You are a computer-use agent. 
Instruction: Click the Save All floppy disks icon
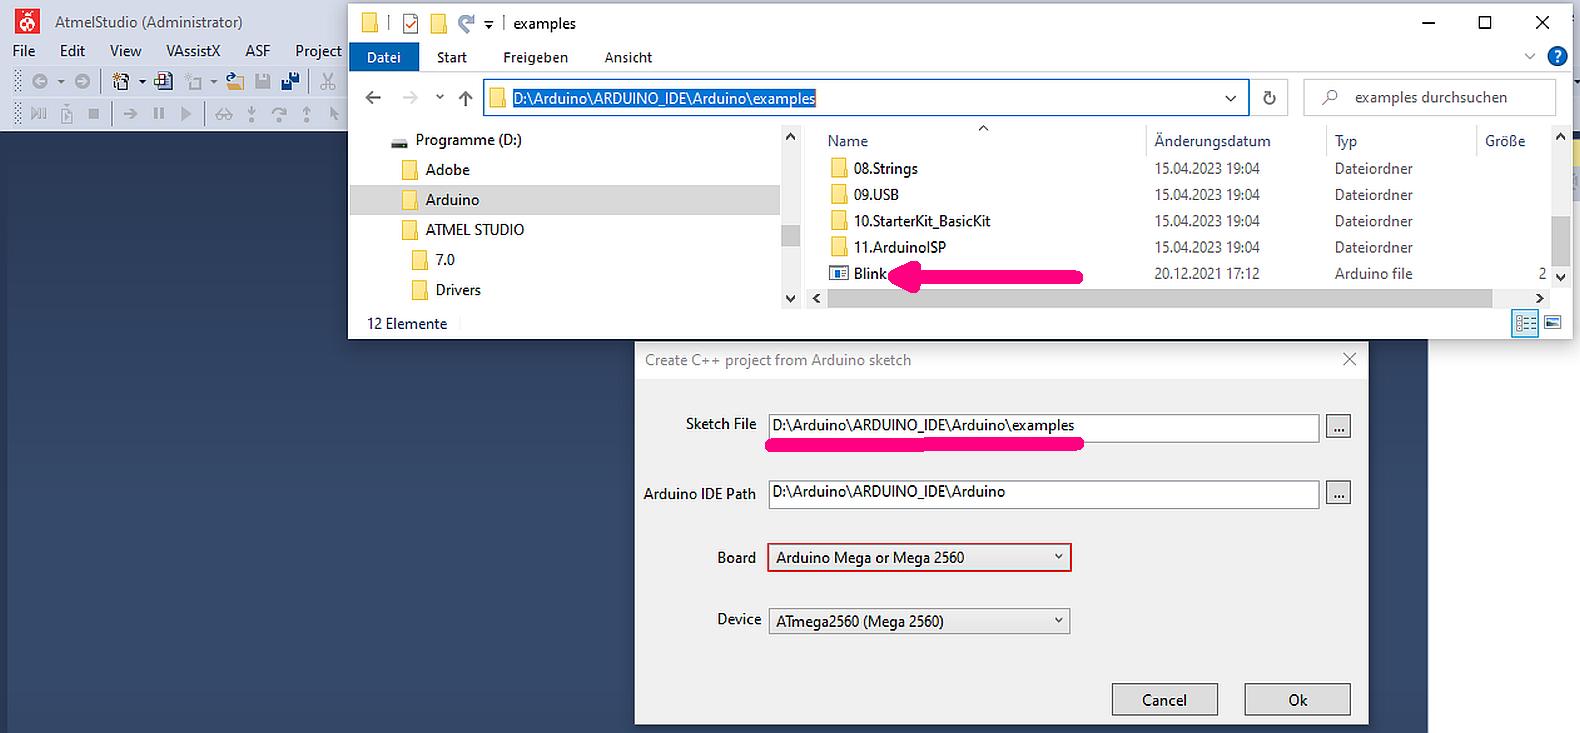291,82
